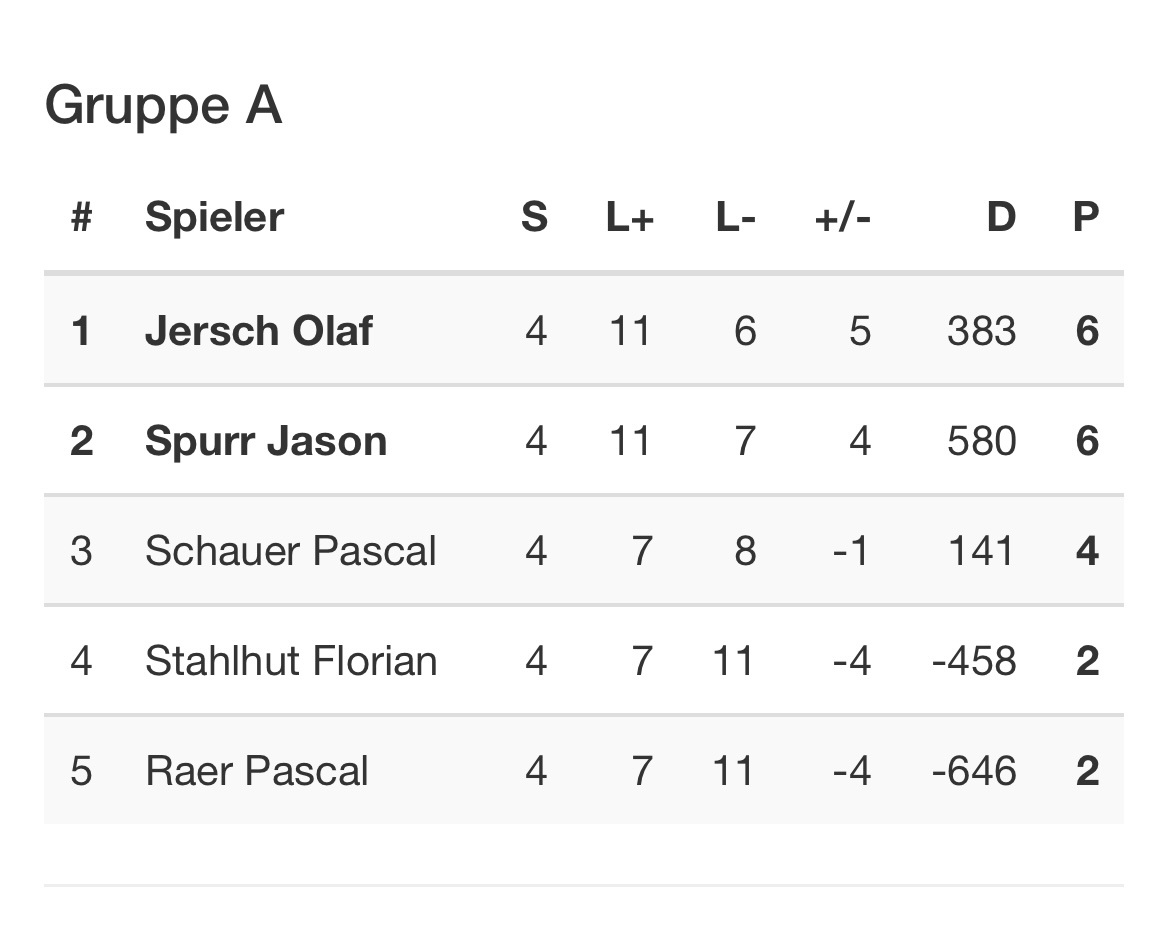This screenshot has width=1169, height=926.
Task: Select player Schauer Pascal
Action: (290, 551)
